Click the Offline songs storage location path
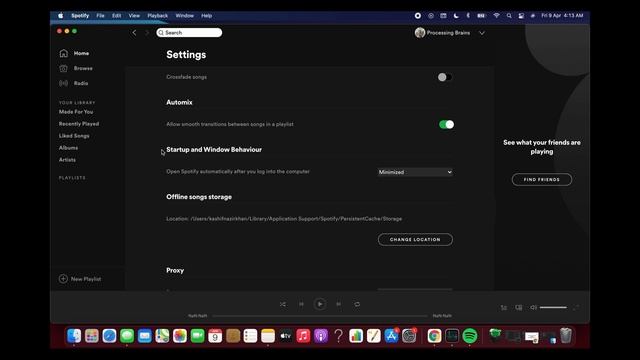The image size is (640, 360). pyautogui.click(x=284, y=219)
